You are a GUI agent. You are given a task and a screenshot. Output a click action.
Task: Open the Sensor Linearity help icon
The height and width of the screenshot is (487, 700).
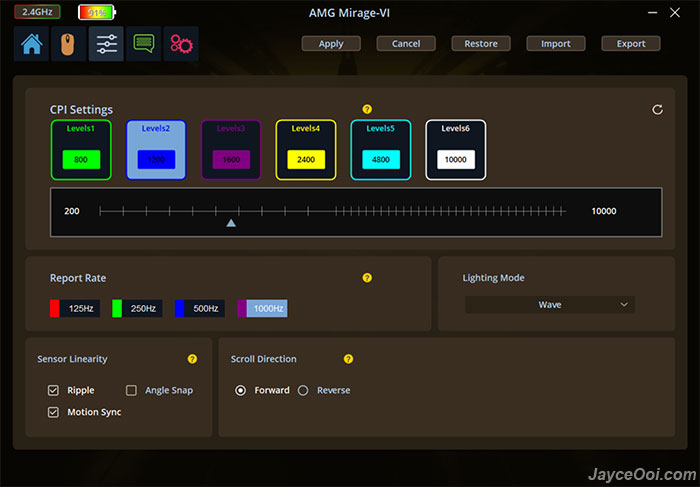tap(192, 359)
